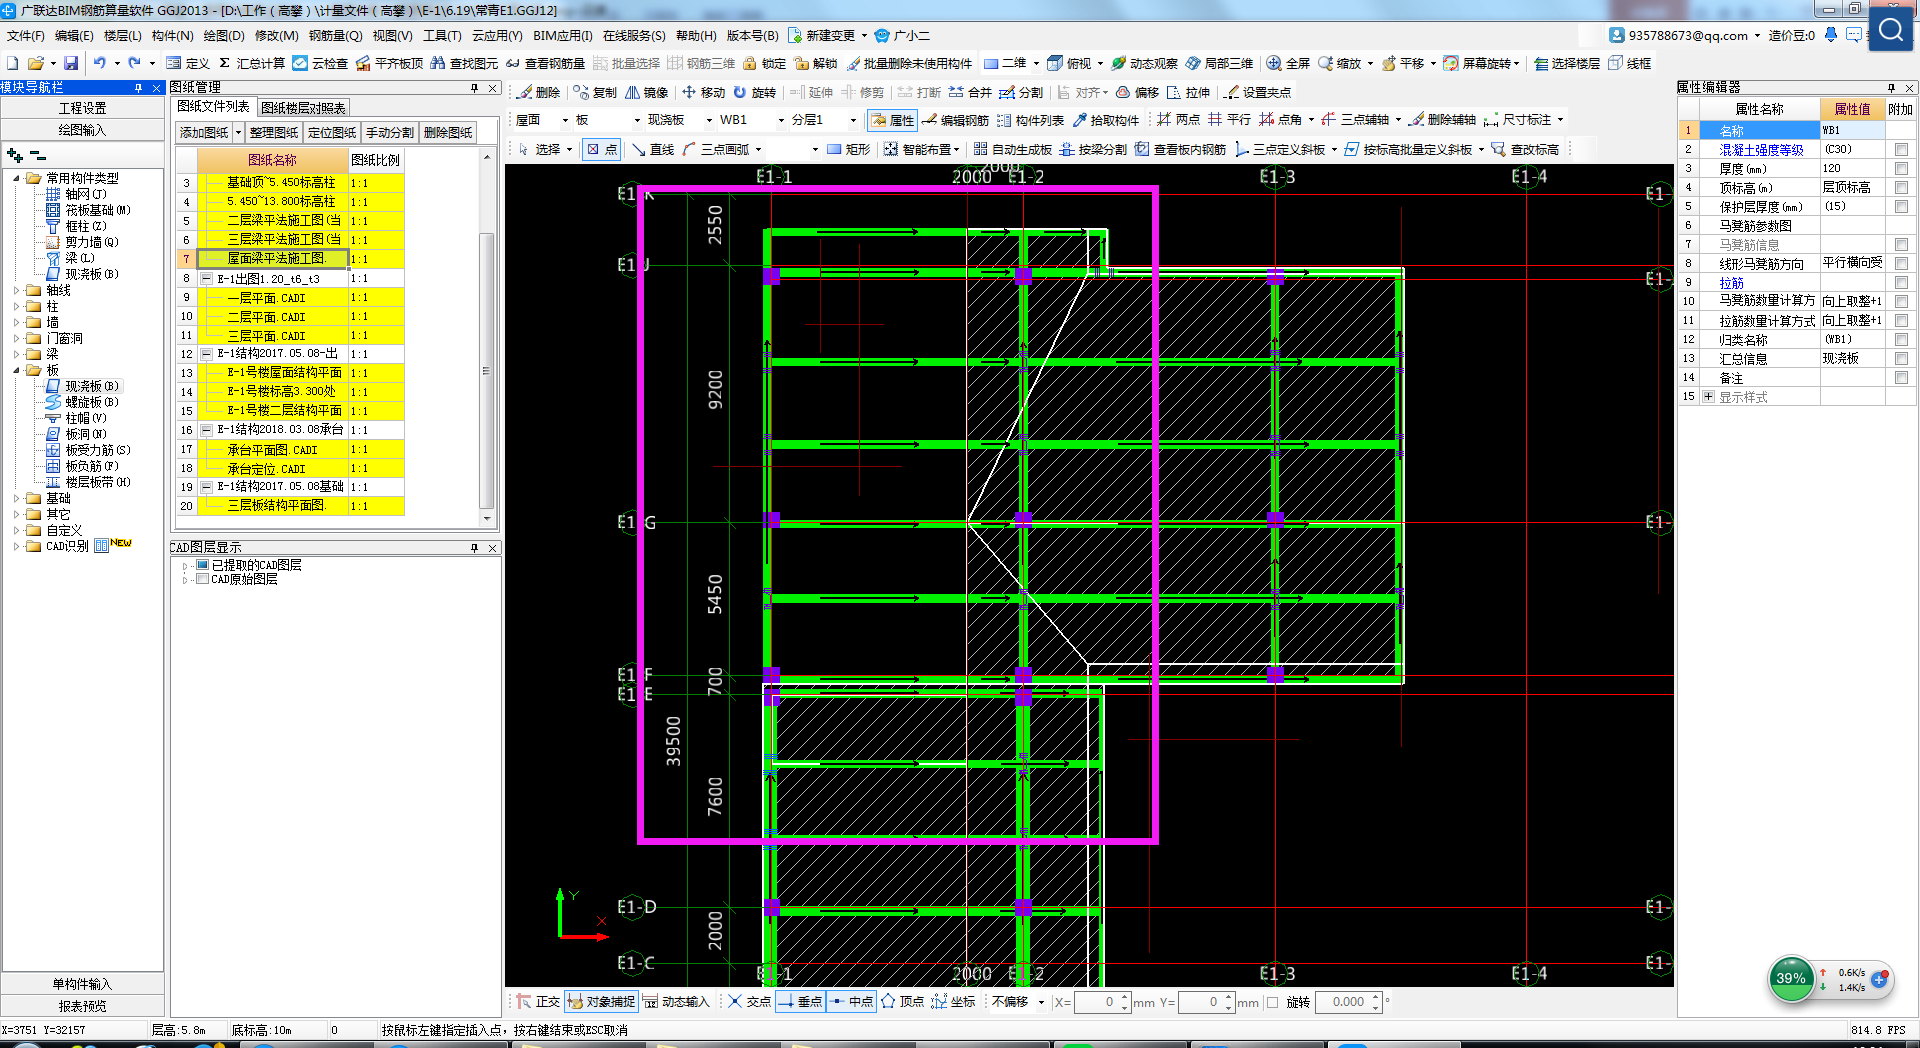
Task: Switch to the 图纸楼层对照表 tab
Action: [303, 108]
